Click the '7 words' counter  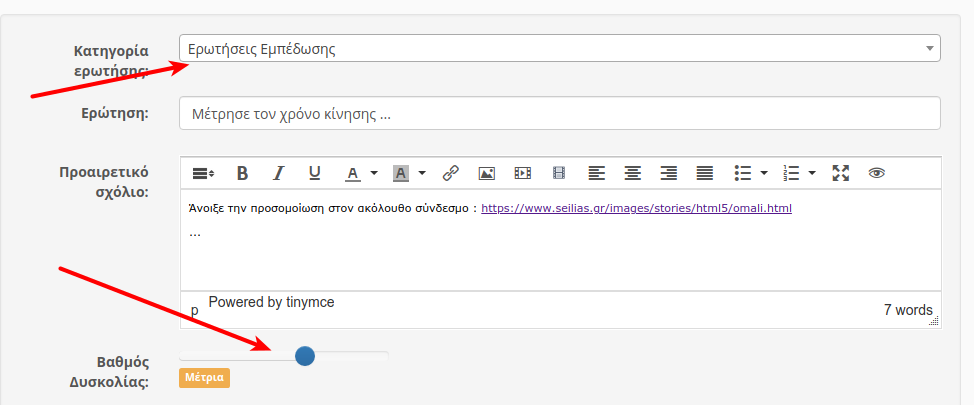tap(908, 310)
